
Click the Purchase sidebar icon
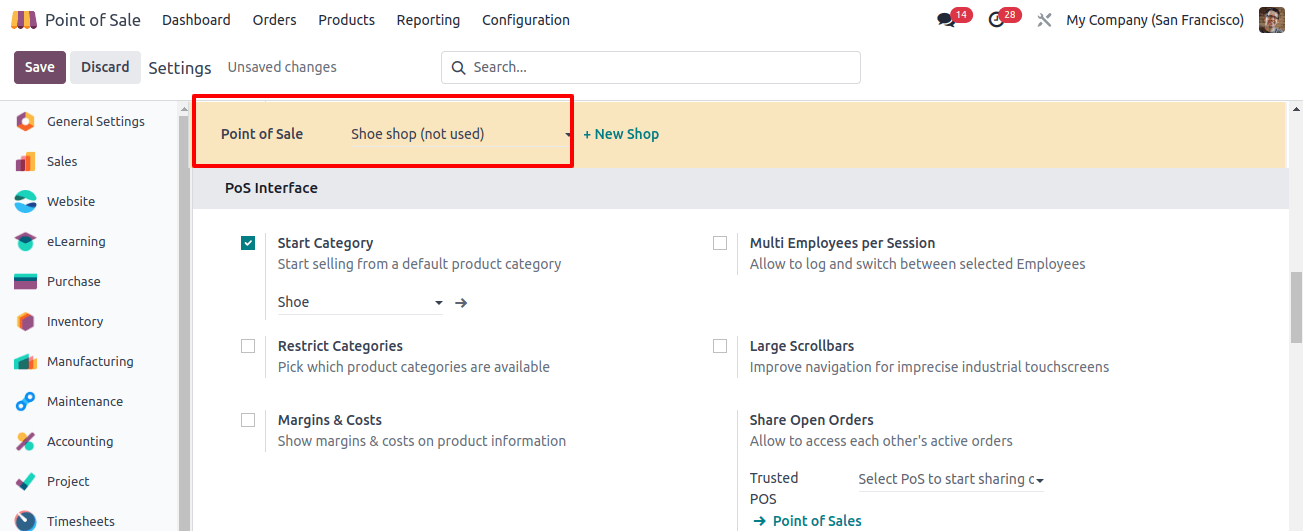pyautogui.click(x=26, y=281)
